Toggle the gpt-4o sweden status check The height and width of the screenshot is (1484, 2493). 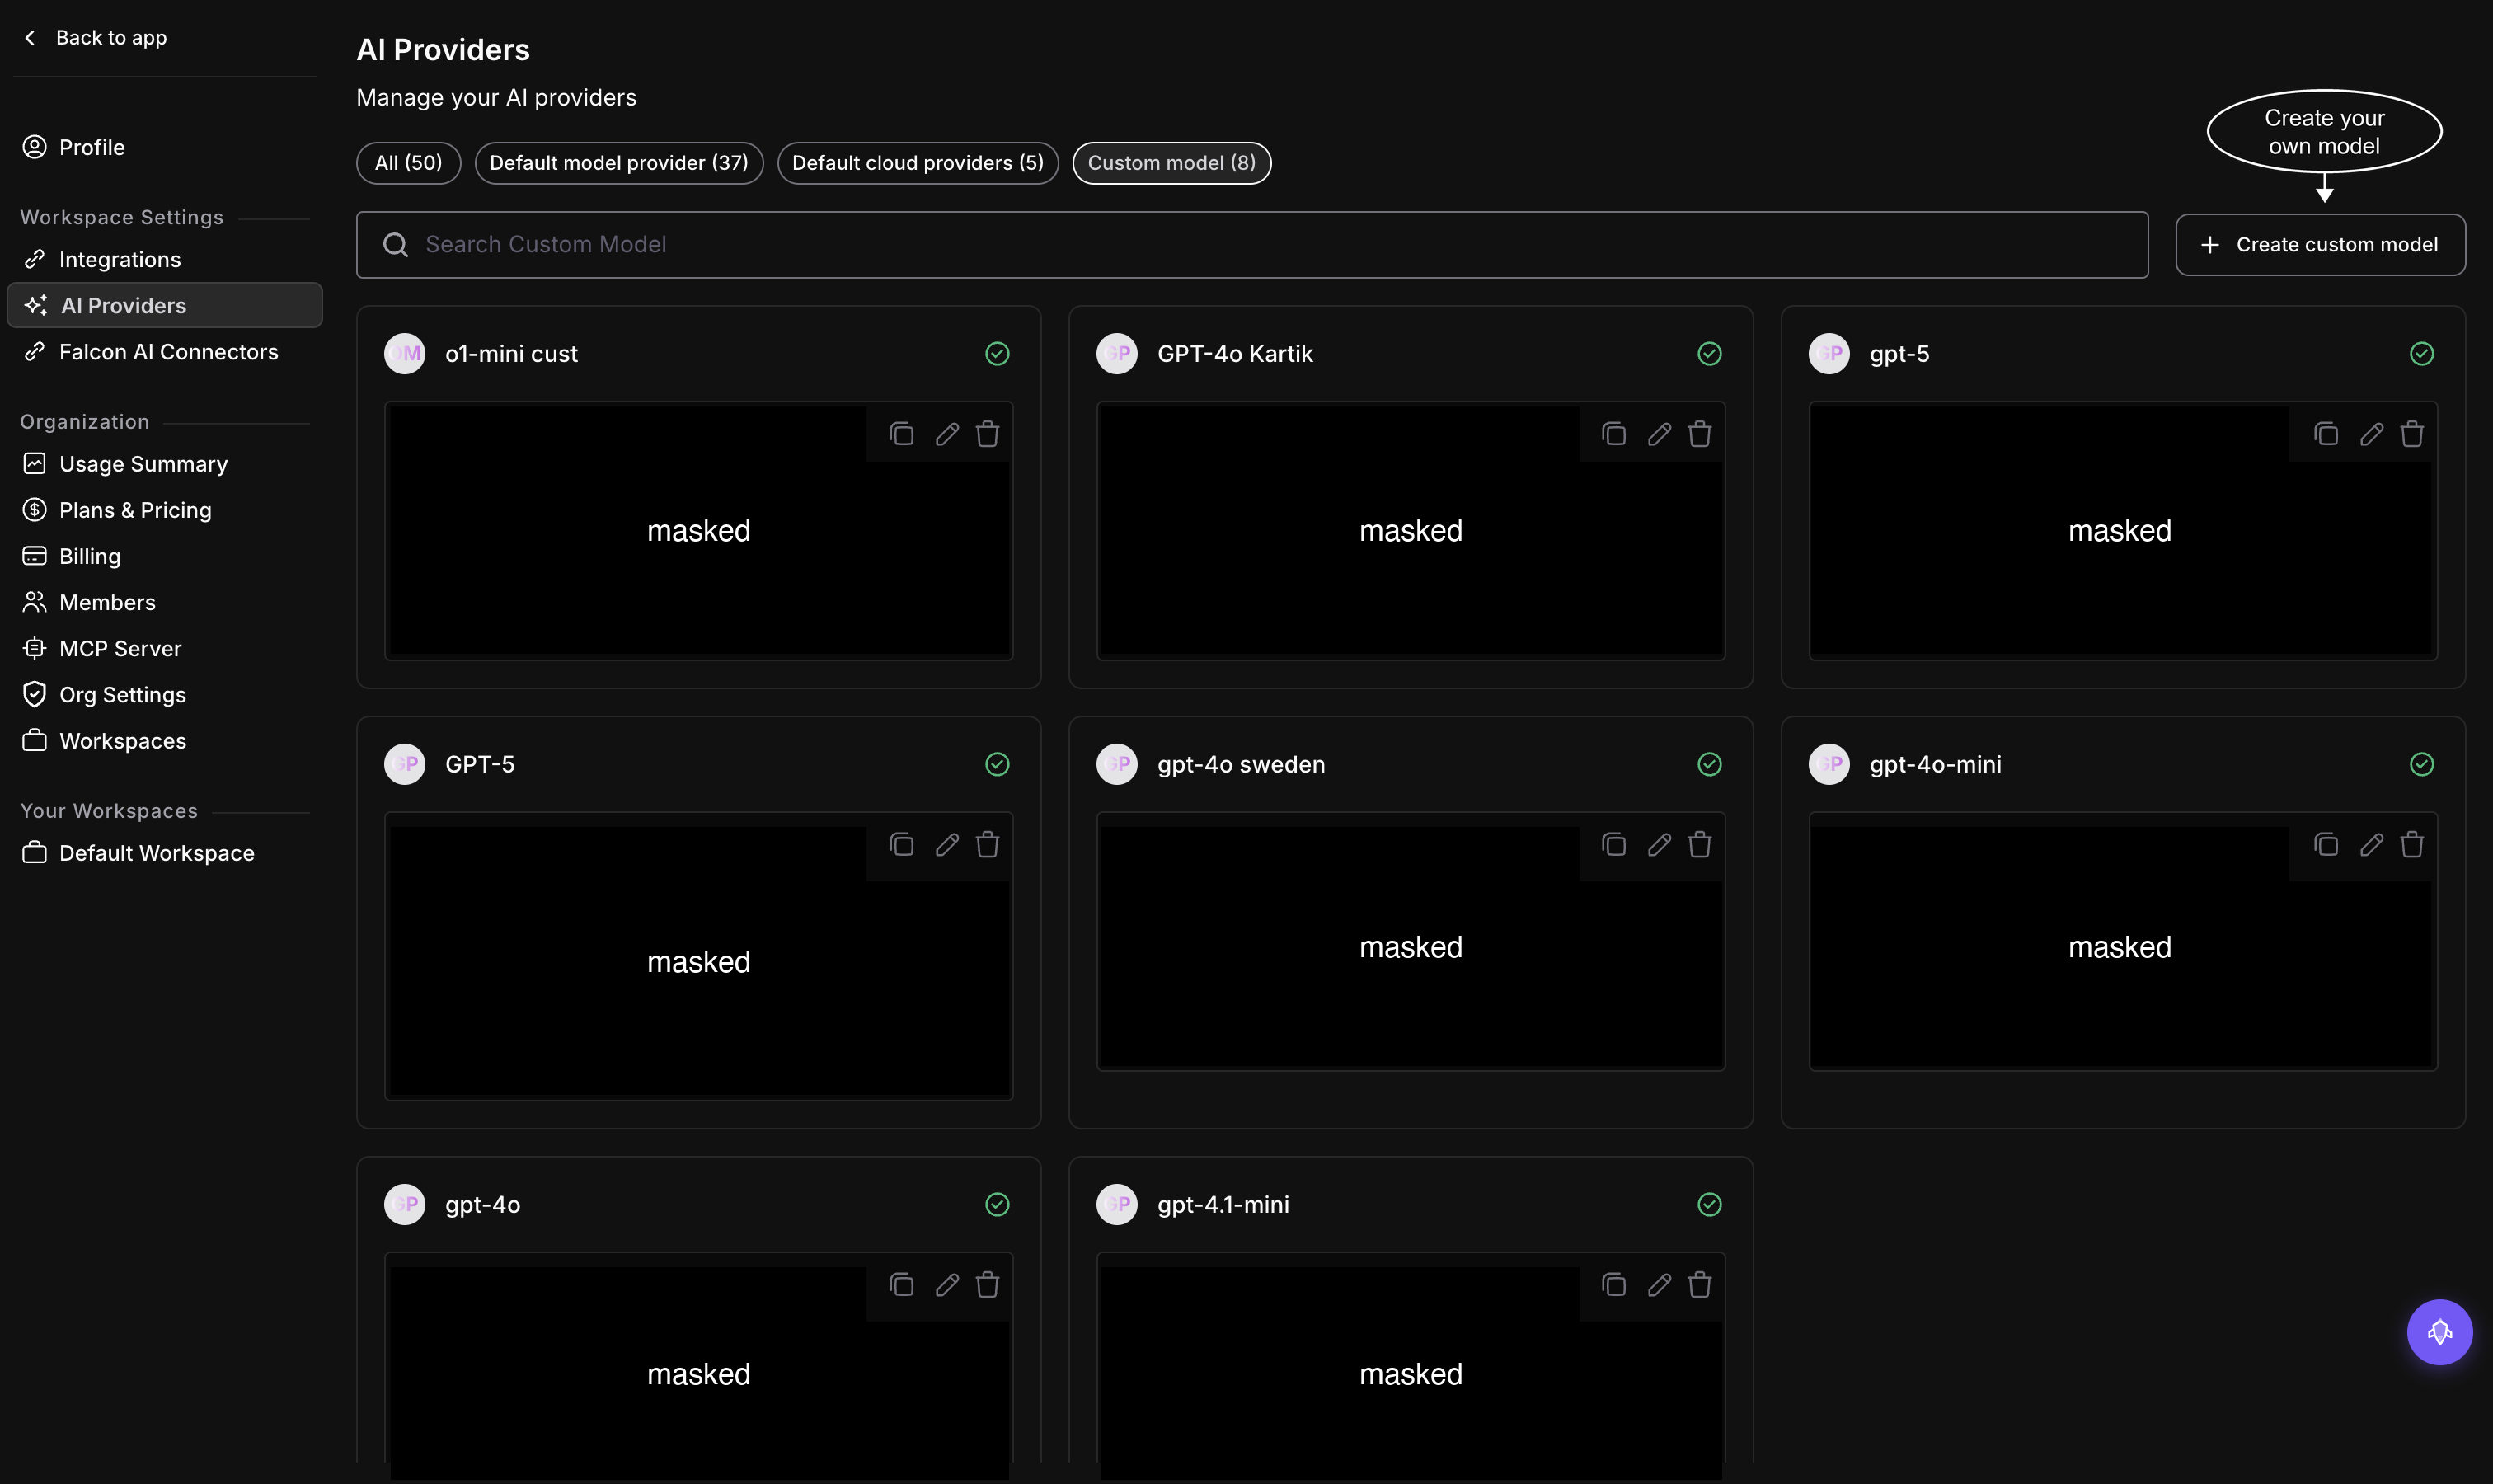click(x=1709, y=765)
